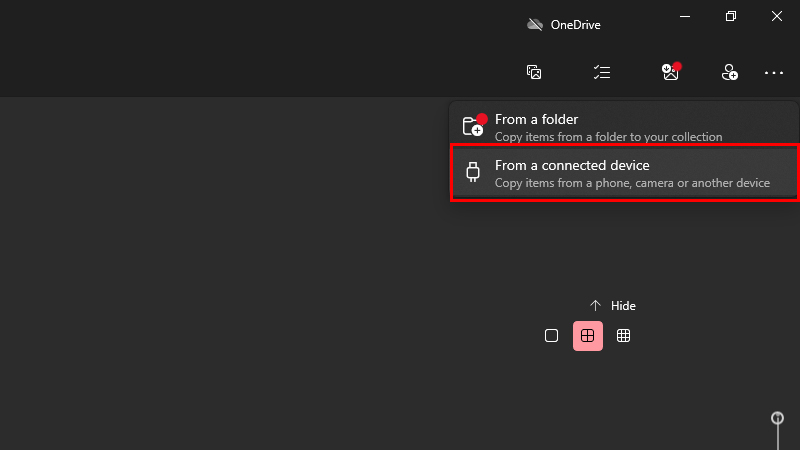Click the USB plug device icon
The image size is (800, 450).
[473, 172]
